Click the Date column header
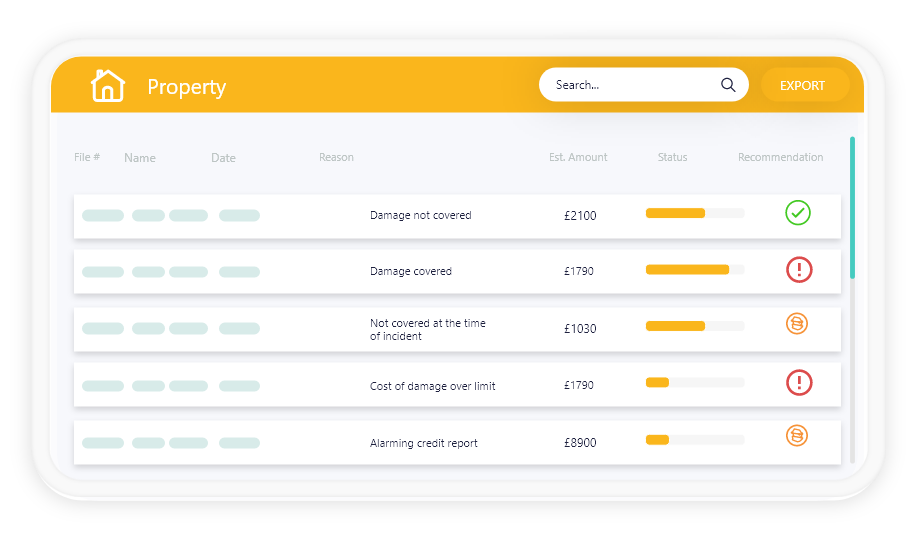Image resolution: width=918 pixels, height=534 pixels. (223, 158)
